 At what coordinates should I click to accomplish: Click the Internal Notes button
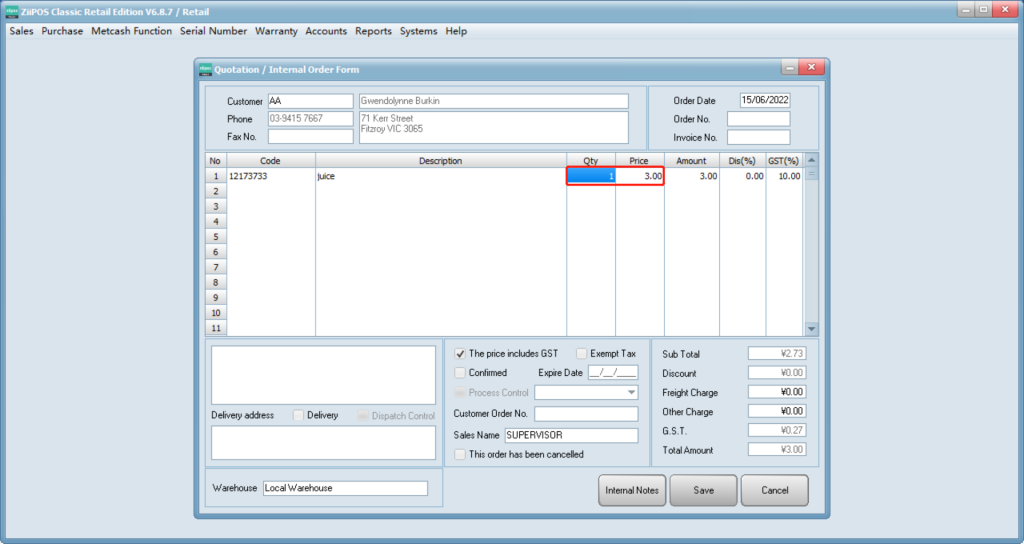click(632, 490)
